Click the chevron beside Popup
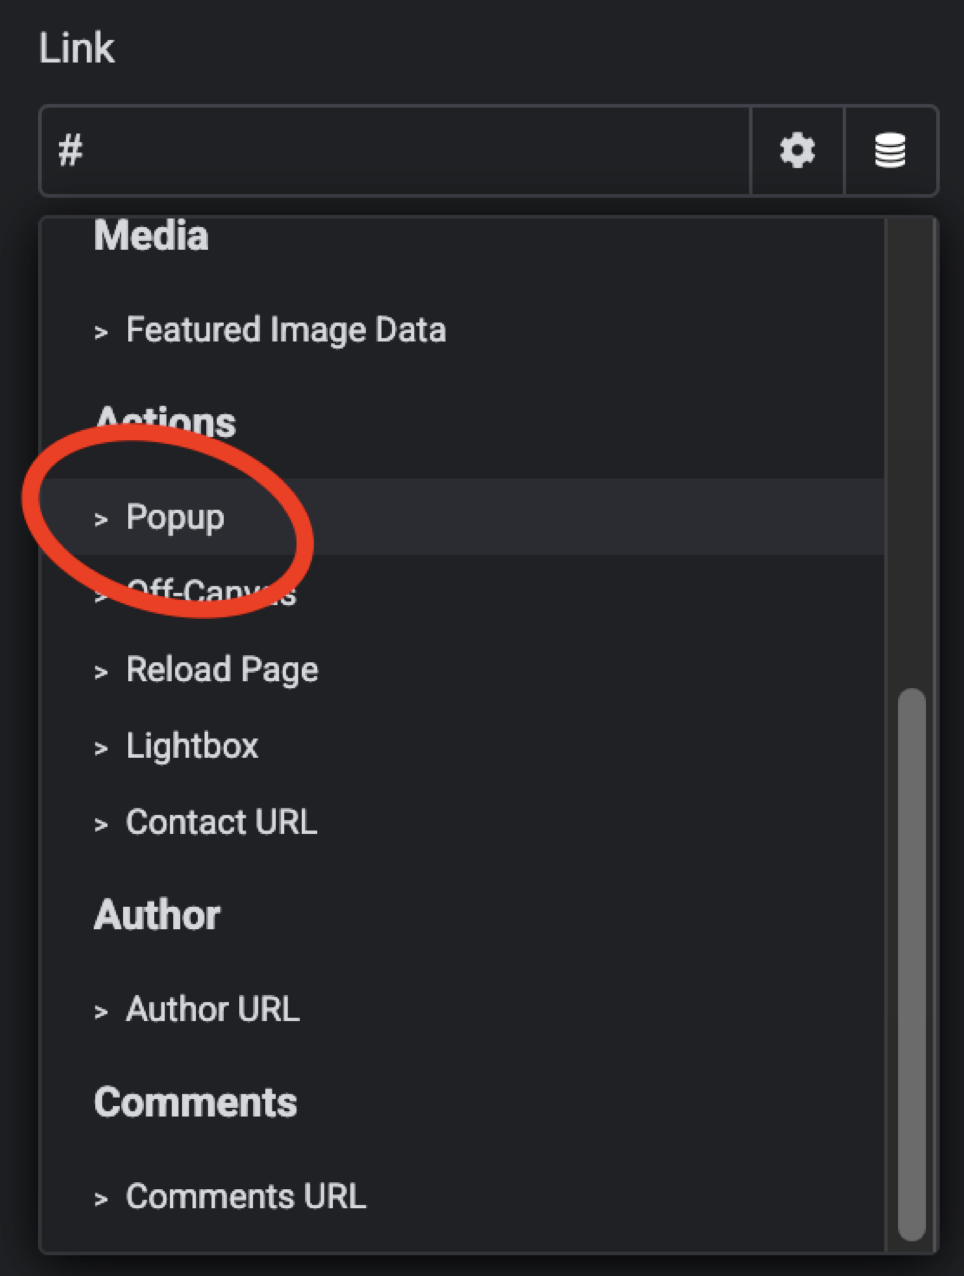This screenshot has height=1276, width=964. [x=101, y=519]
